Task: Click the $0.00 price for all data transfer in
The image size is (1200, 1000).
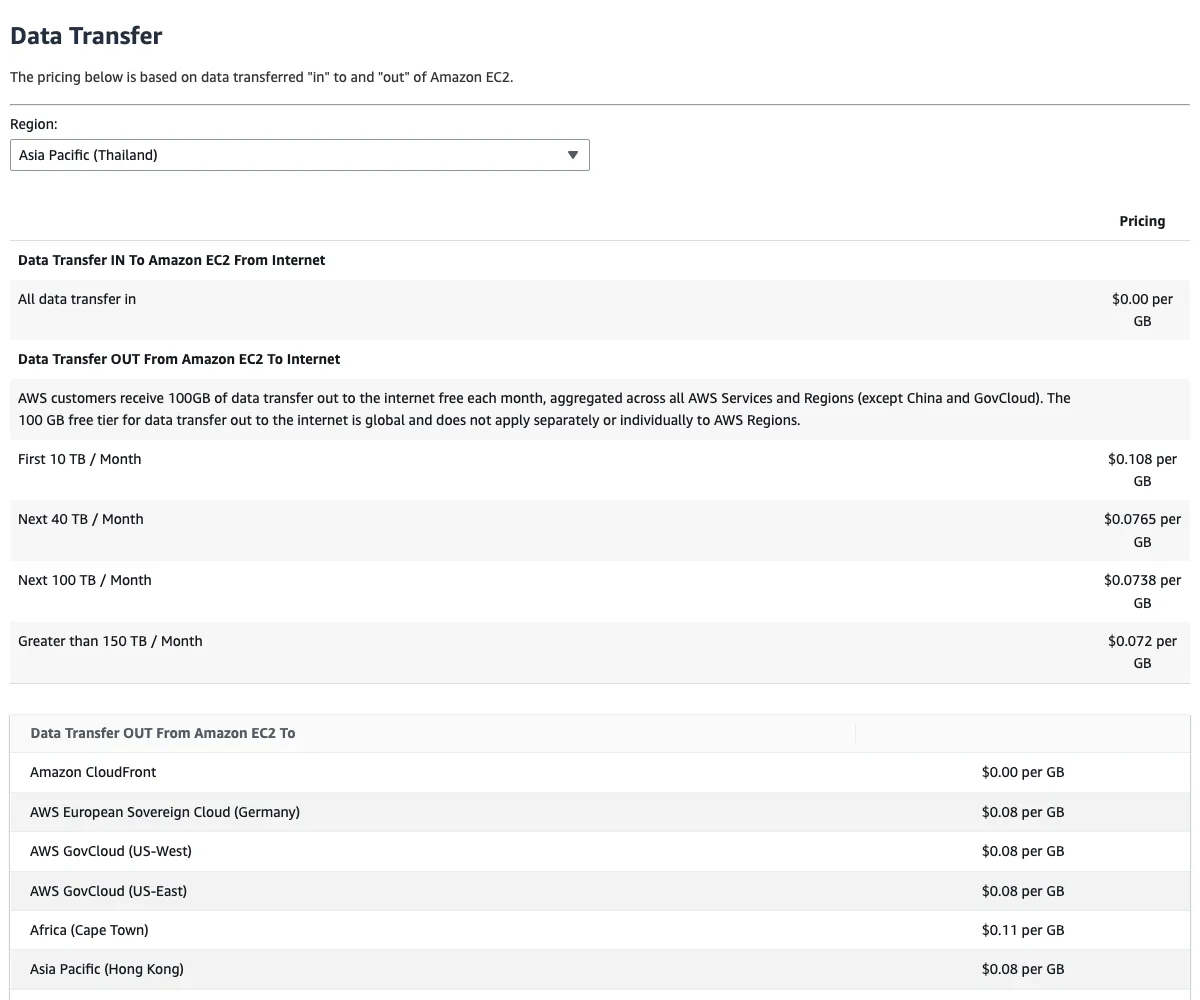Action: (x=1142, y=310)
